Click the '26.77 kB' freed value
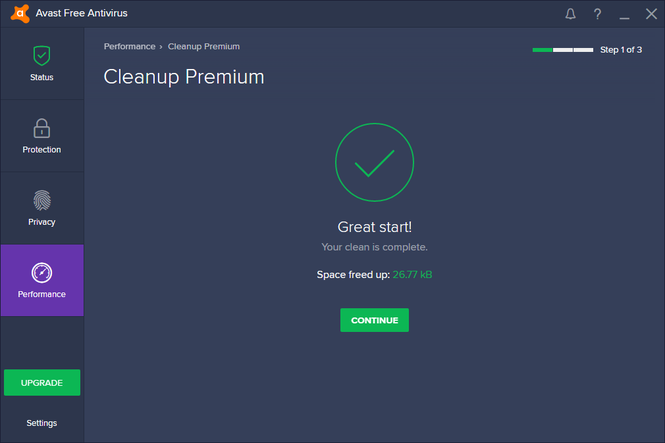This screenshot has height=443, width=665. (x=412, y=275)
